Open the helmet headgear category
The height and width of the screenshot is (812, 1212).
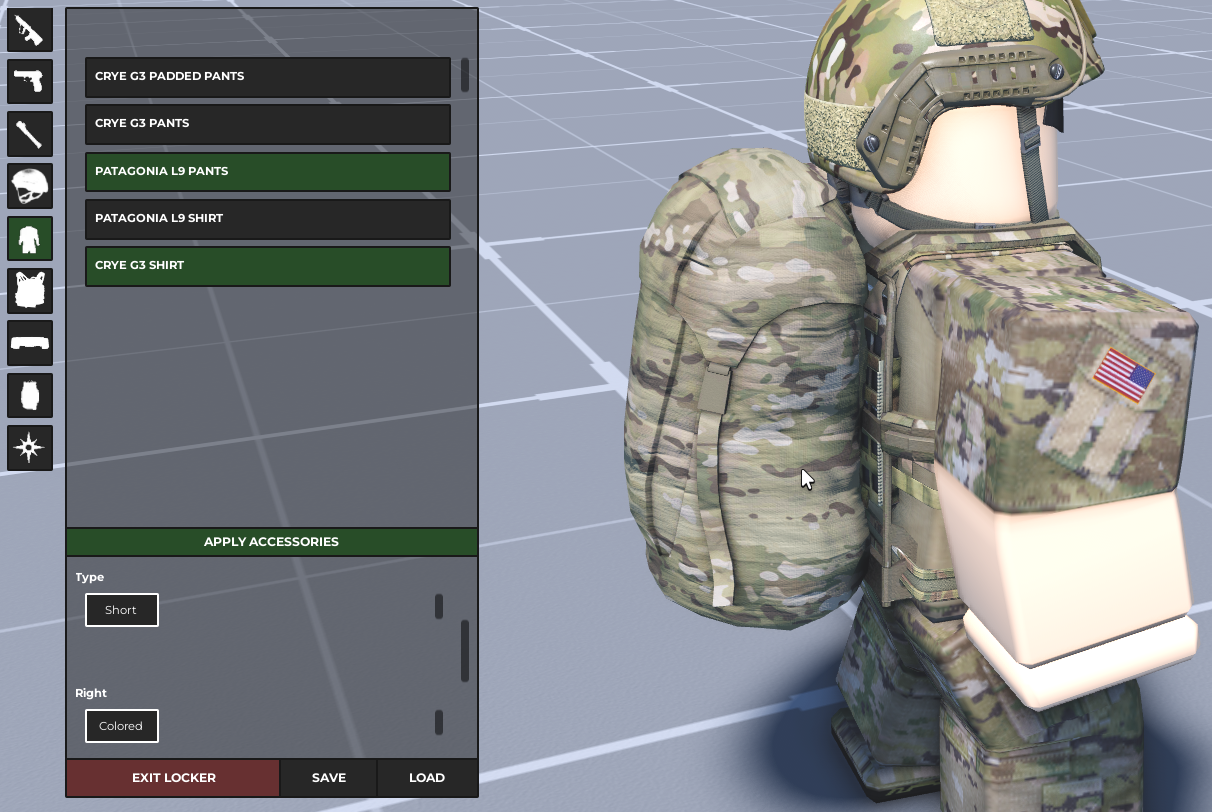tap(30, 186)
